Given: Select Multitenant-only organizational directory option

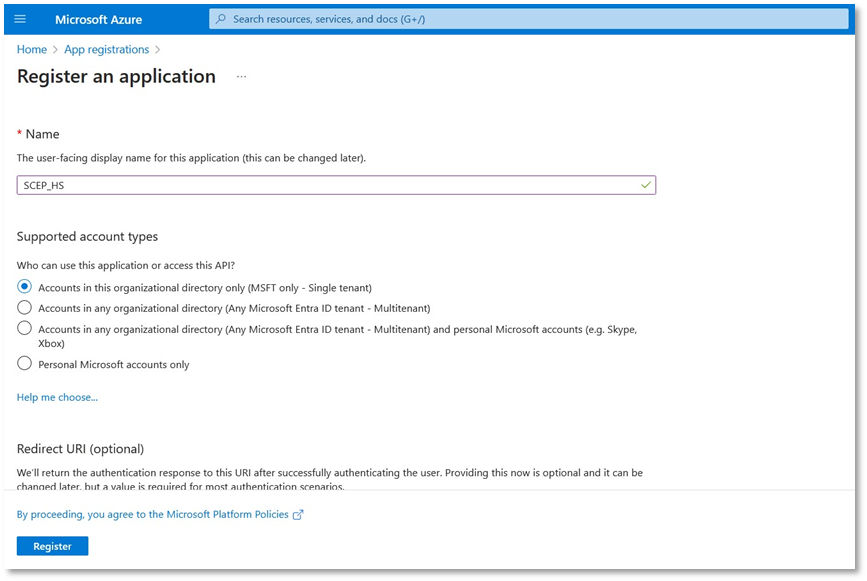Looking at the screenshot, I should point(25,308).
